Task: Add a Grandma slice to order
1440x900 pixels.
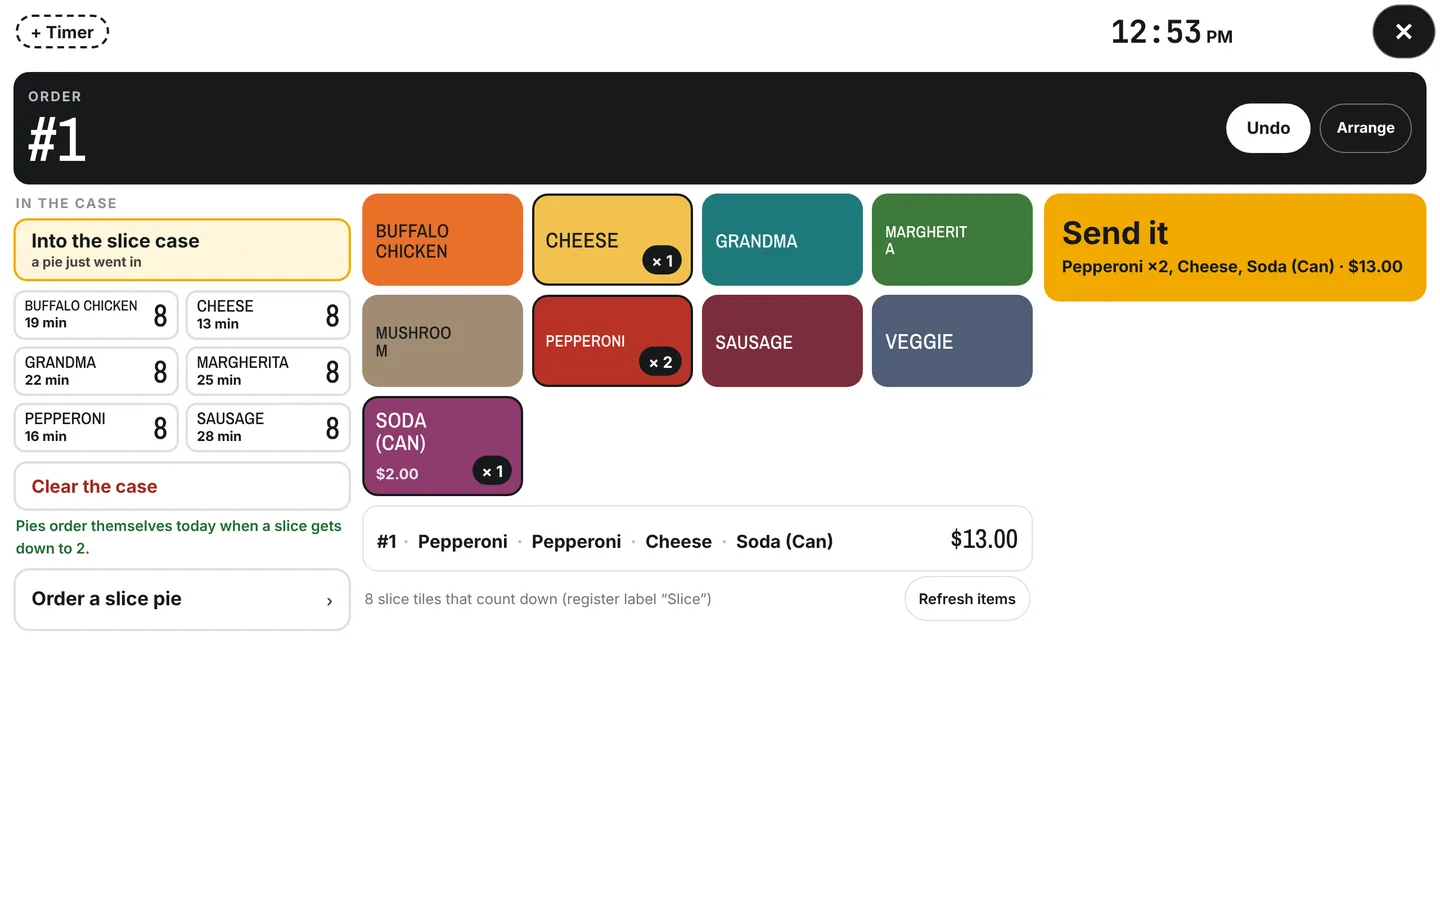Action: pos(782,240)
